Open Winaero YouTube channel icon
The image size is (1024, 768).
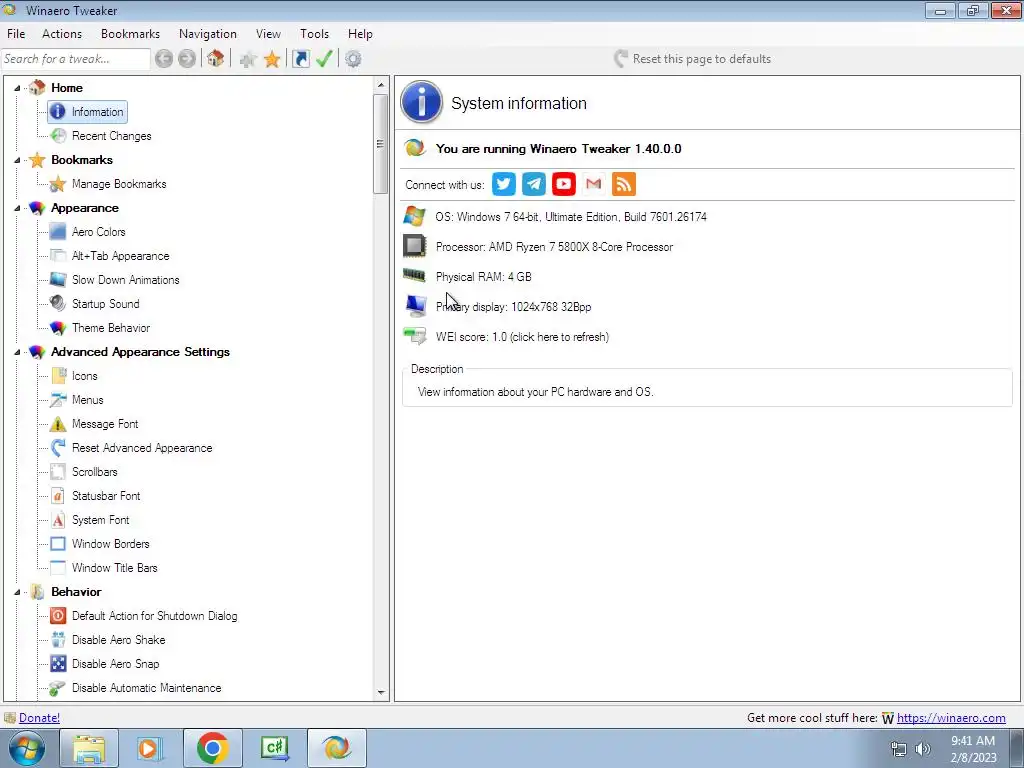click(564, 184)
